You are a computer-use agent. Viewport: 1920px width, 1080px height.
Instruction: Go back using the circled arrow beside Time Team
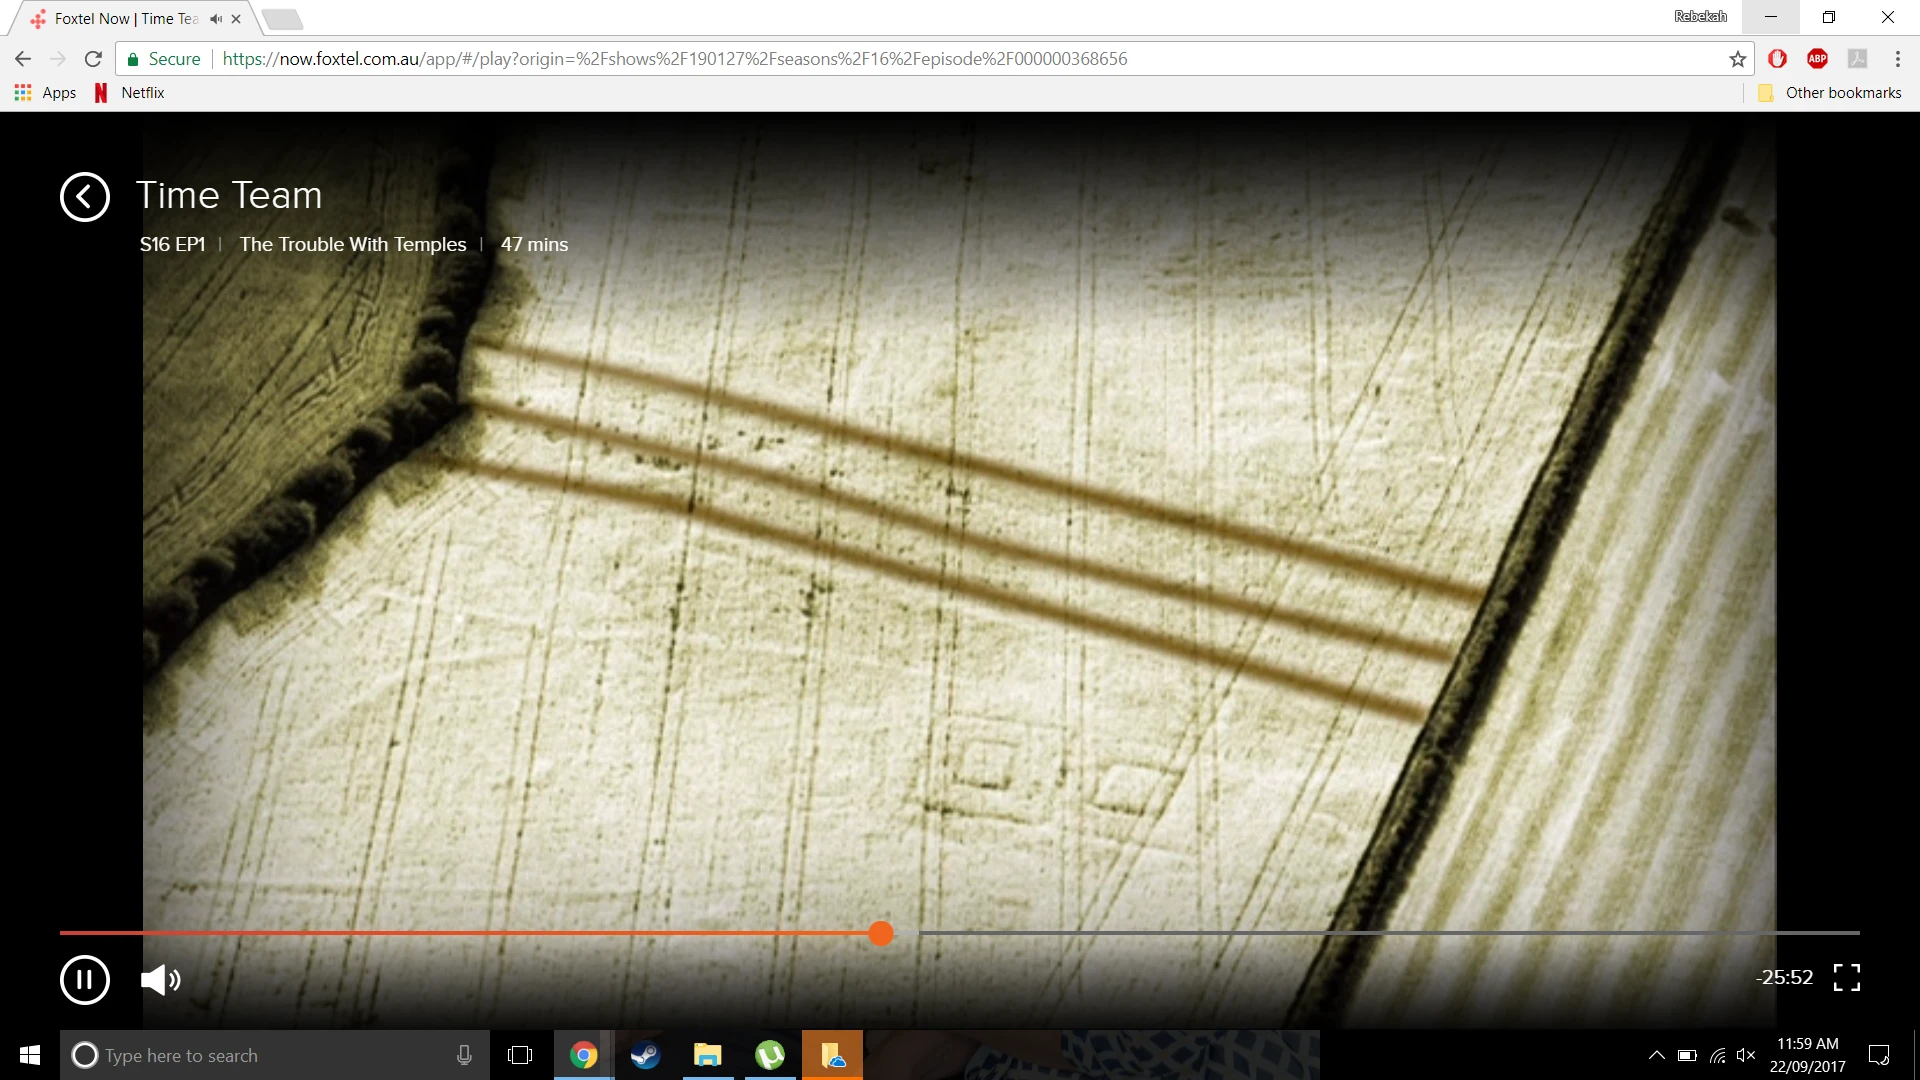click(x=85, y=197)
